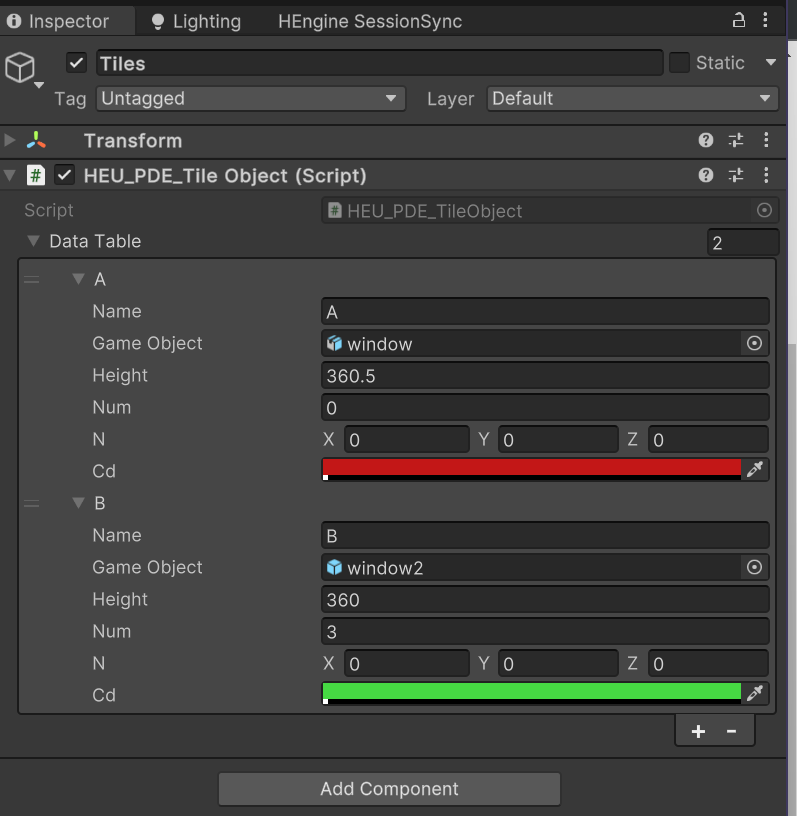
Task: Collapse the Data Table list
Action: pos(33,241)
